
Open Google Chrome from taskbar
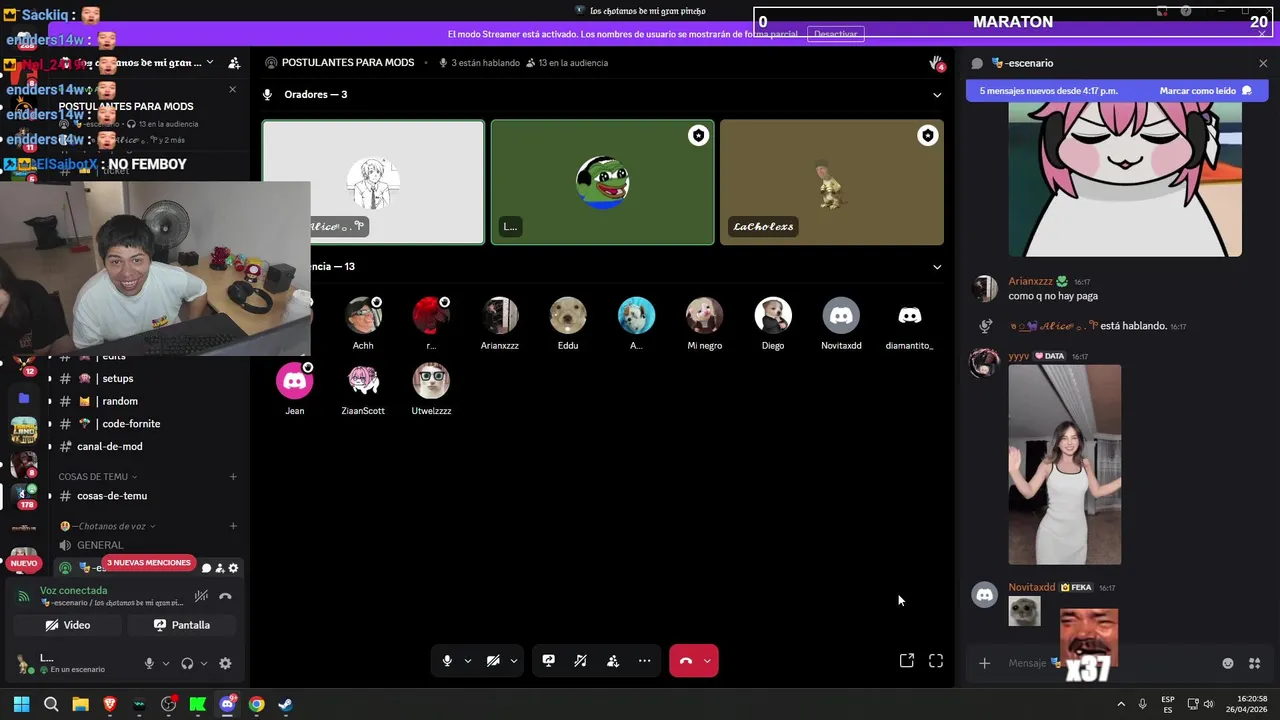pyautogui.click(x=256, y=704)
